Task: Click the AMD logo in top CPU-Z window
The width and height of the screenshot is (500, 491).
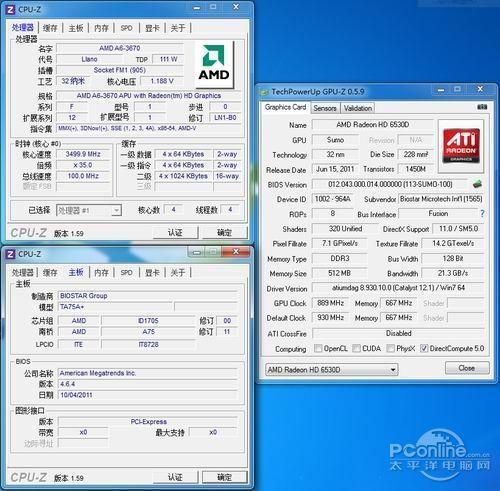Action: [x=214, y=65]
